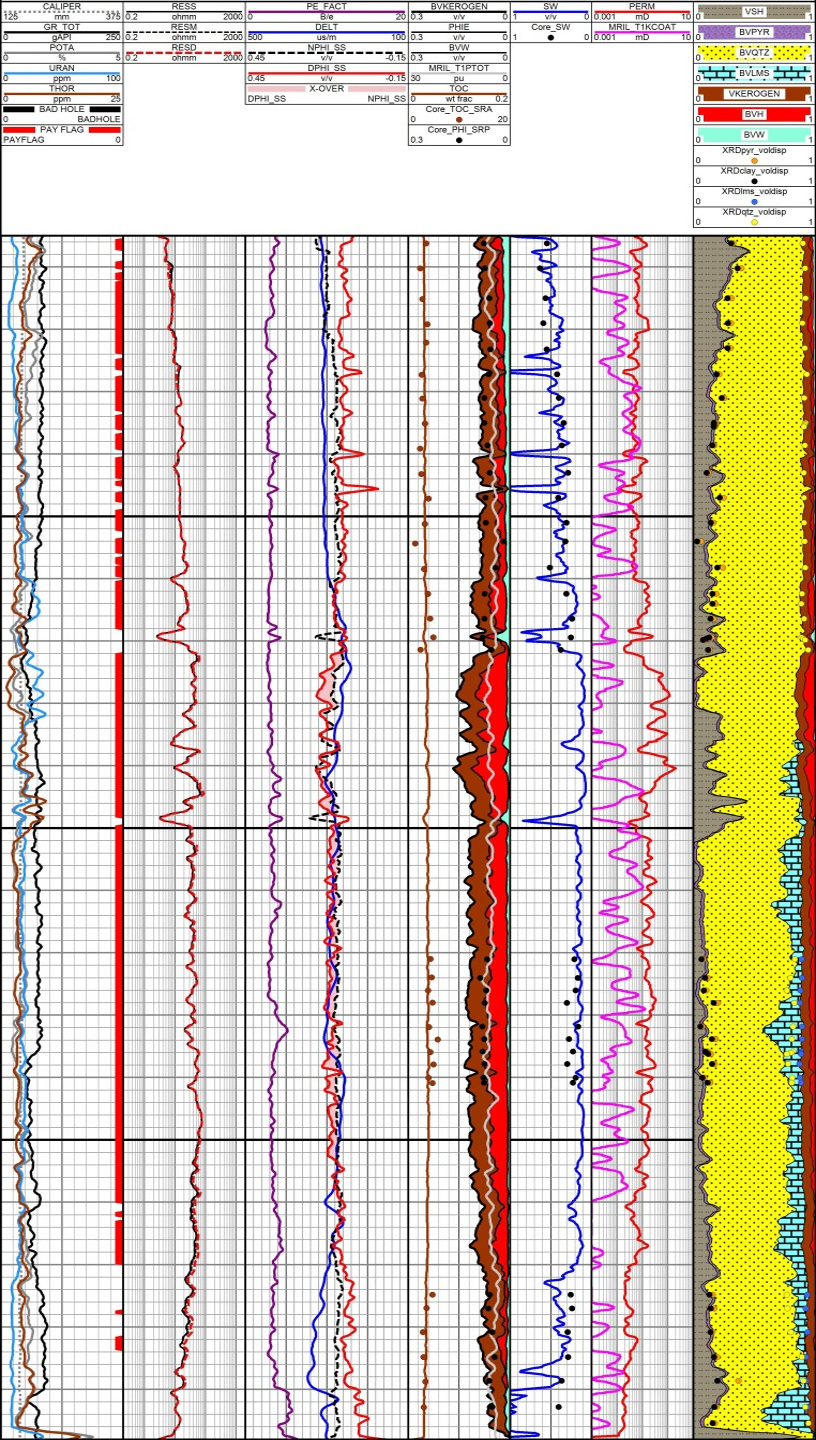Select the XRDlms_voldisp blue dot symbol
Screen dimensions: 816x1440
753,202
